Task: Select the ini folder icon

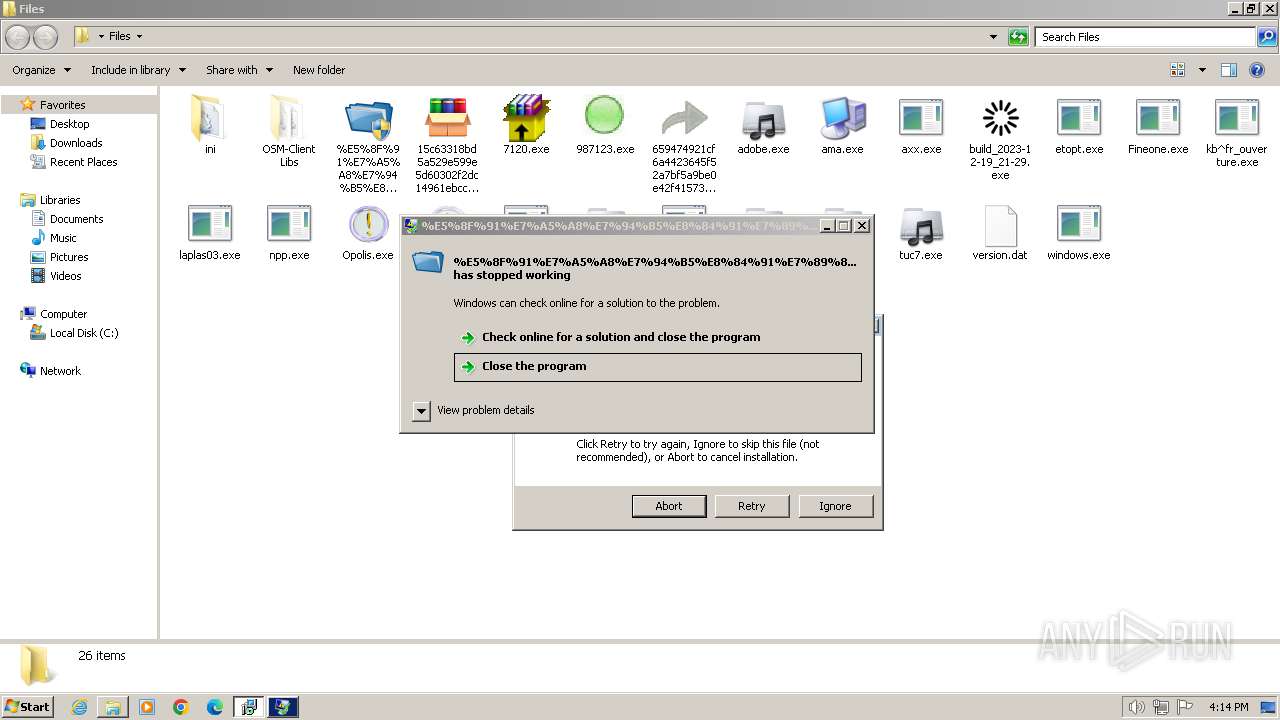Action: click(x=210, y=119)
